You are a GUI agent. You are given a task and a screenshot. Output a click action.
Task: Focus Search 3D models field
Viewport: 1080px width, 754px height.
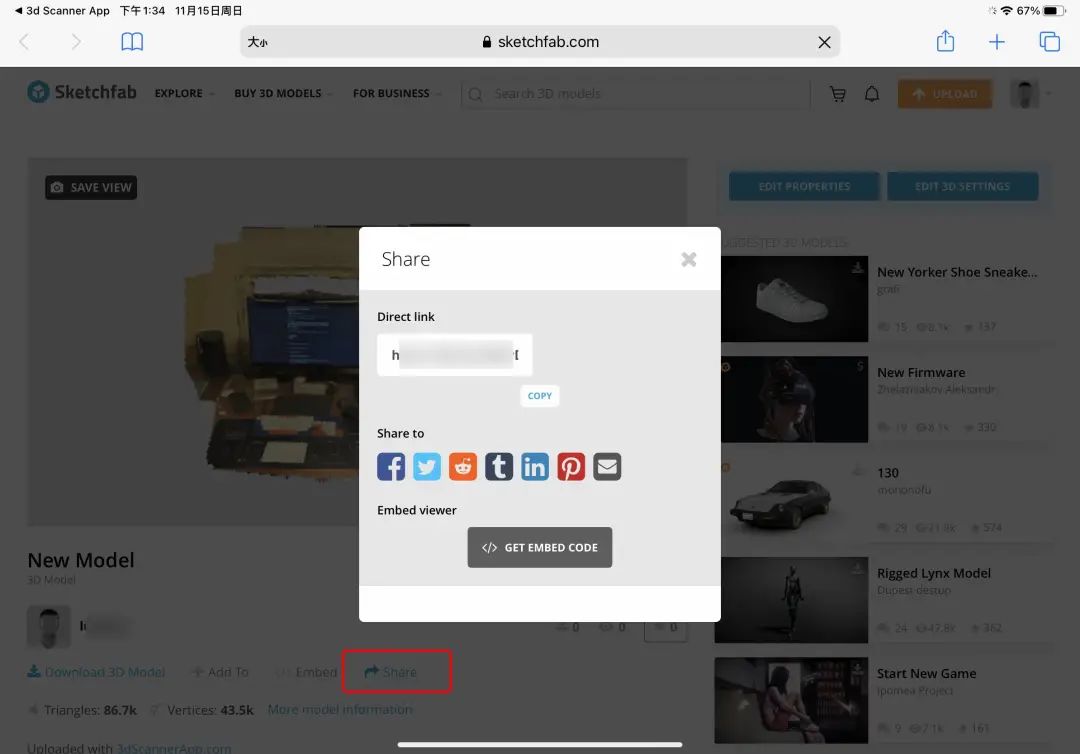click(635, 94)
